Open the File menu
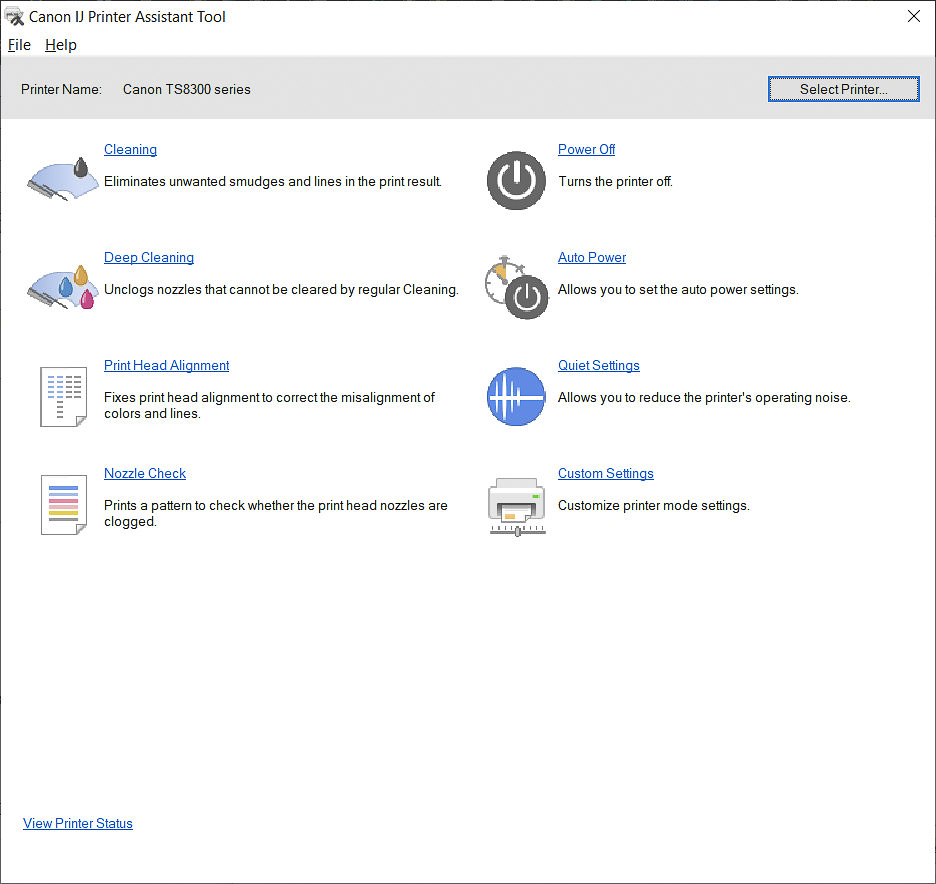Viewport: 936px width, 884px height. click(19, 45)
